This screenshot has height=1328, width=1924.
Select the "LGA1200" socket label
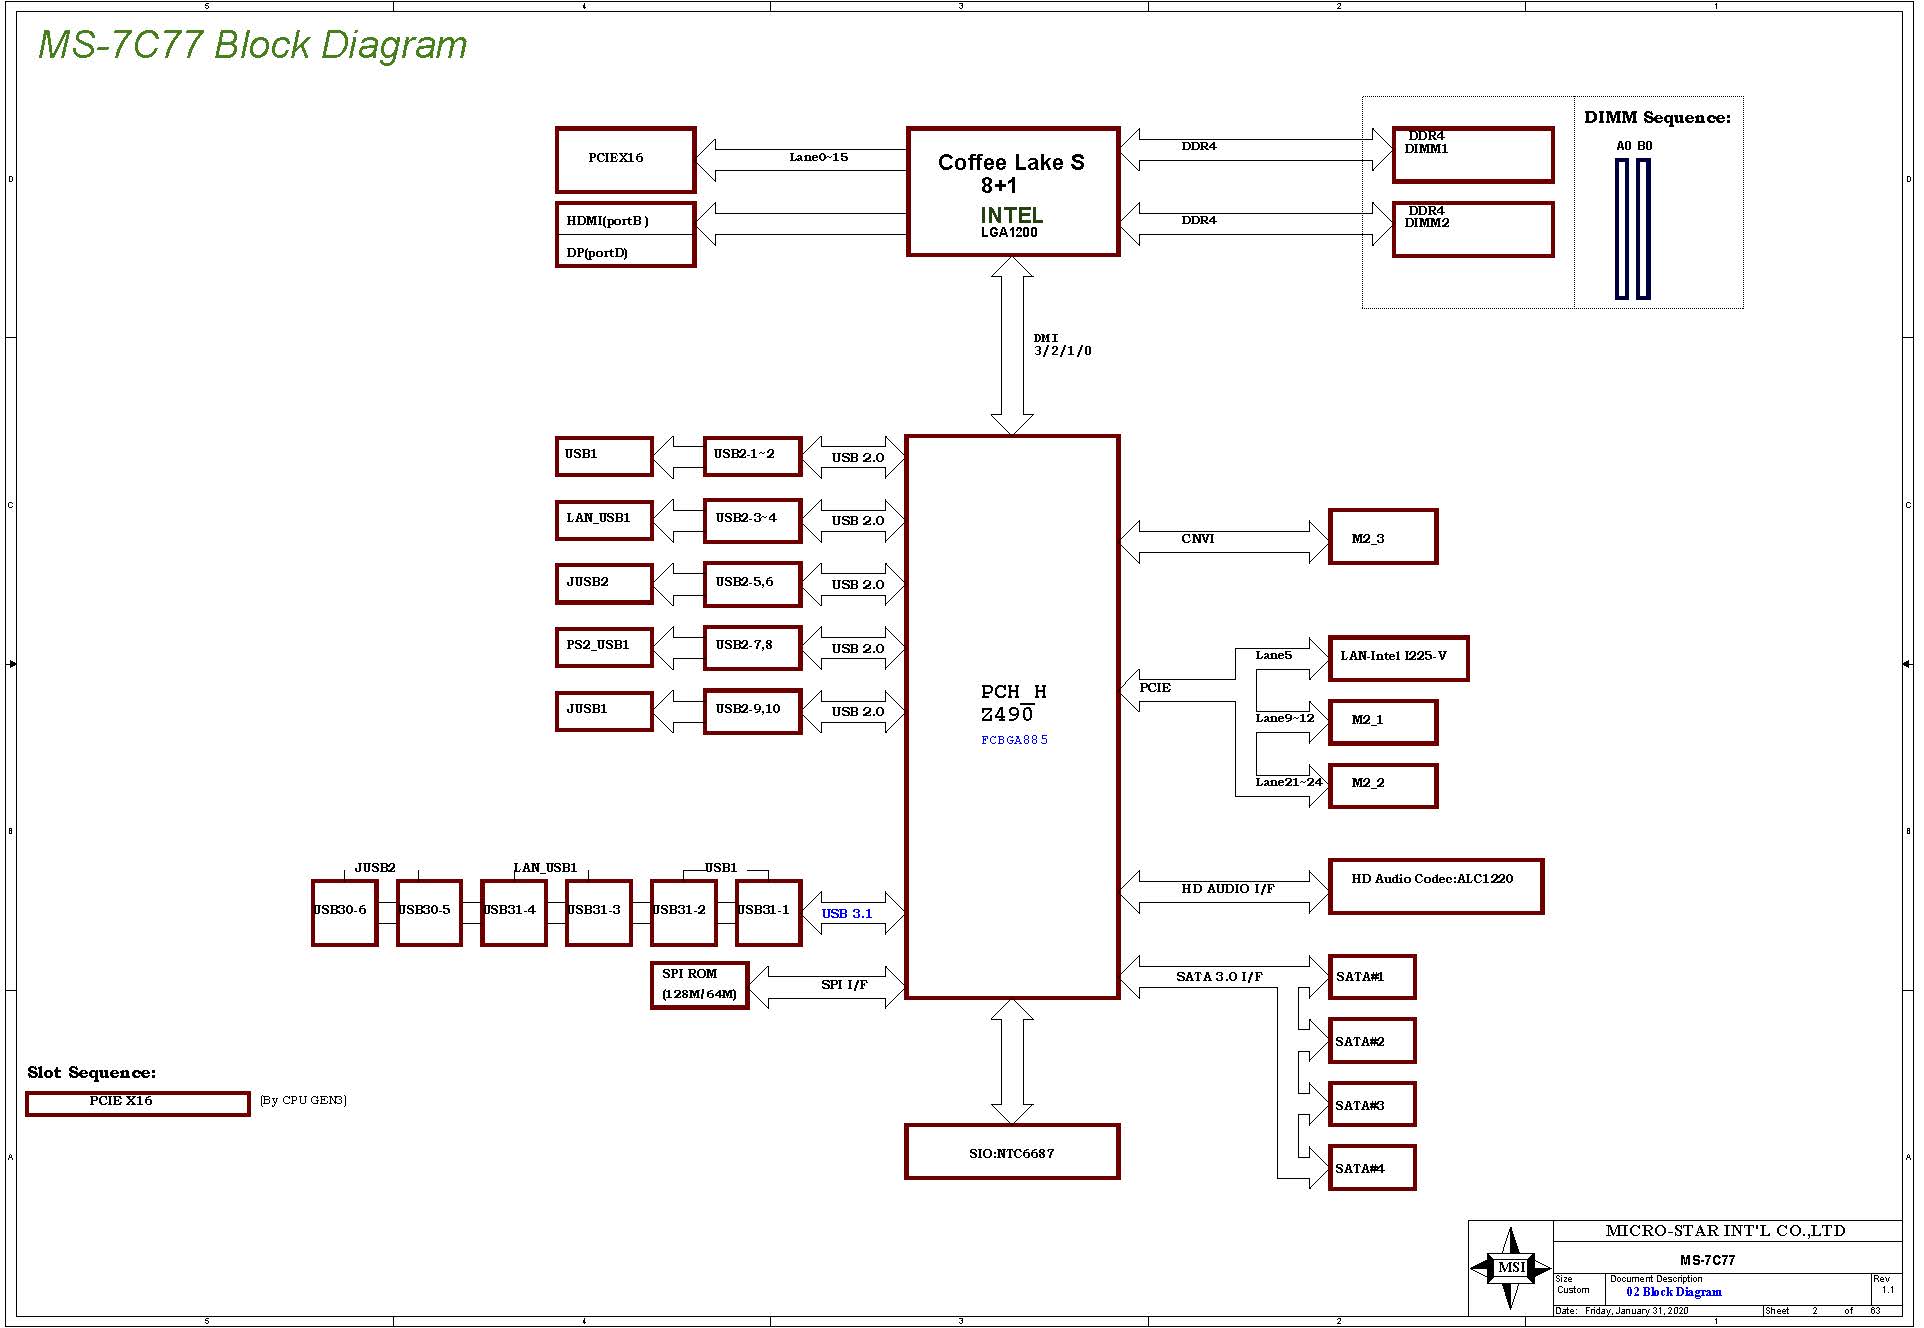[x=1009, y=233]
